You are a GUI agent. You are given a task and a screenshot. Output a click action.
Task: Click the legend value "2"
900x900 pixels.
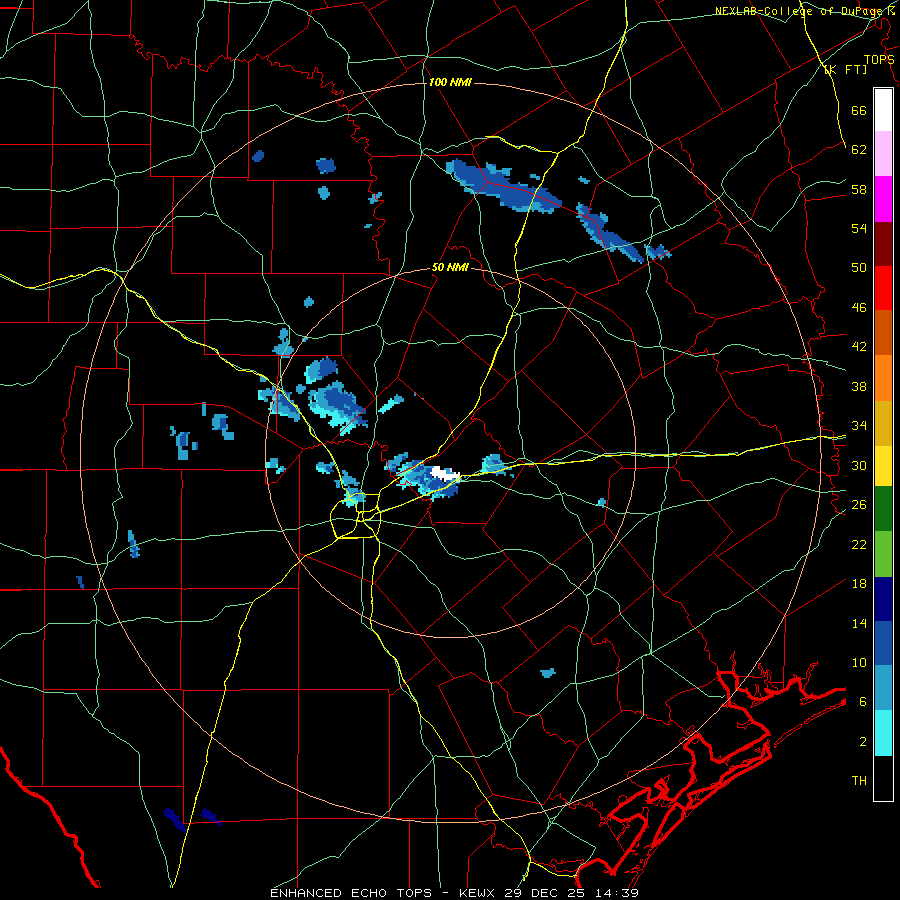point(863,741)
